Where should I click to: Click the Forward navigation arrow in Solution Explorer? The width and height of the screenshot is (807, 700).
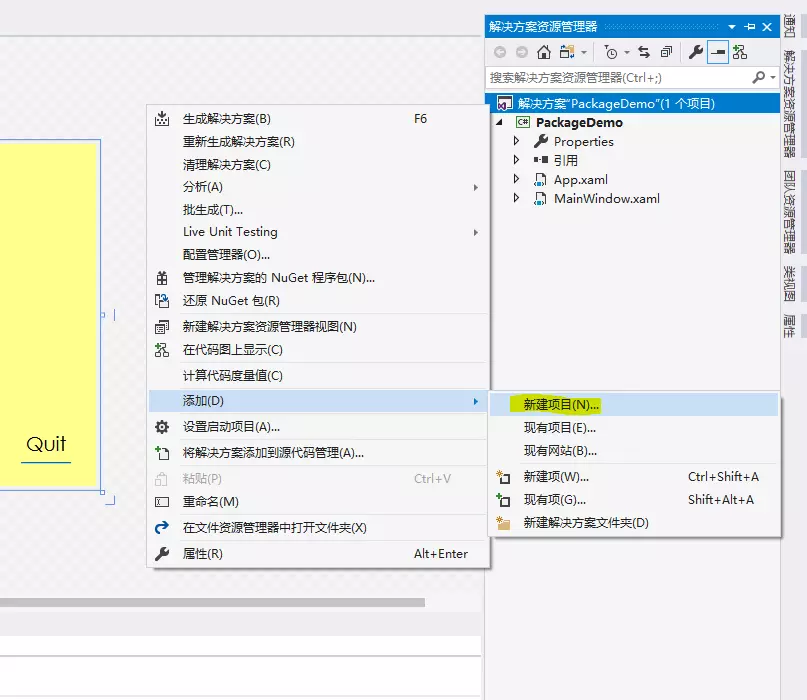point(521,52)
